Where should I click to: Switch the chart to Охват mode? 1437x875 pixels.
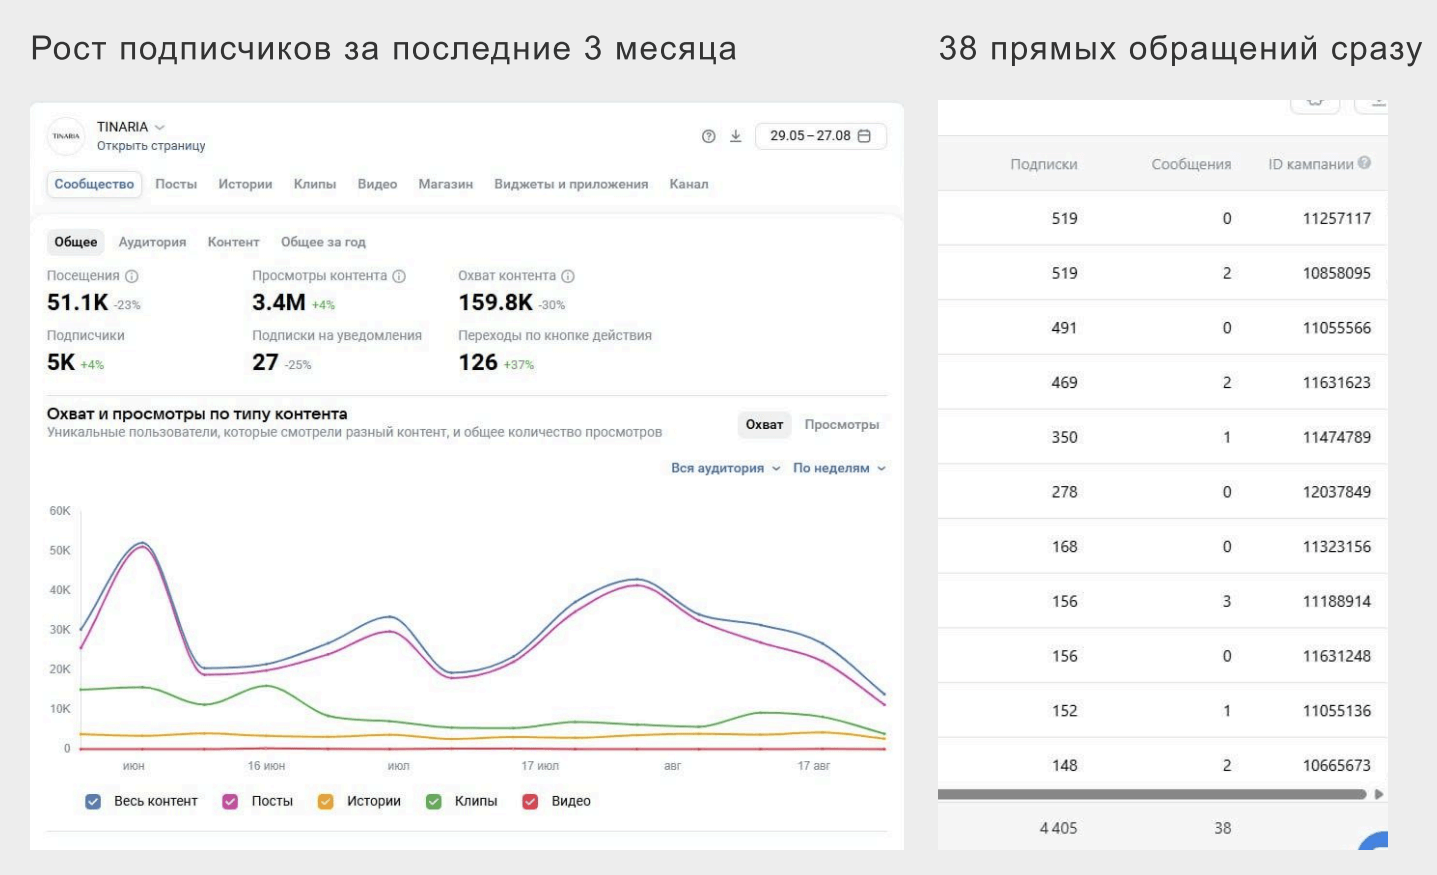coord(764,425)
